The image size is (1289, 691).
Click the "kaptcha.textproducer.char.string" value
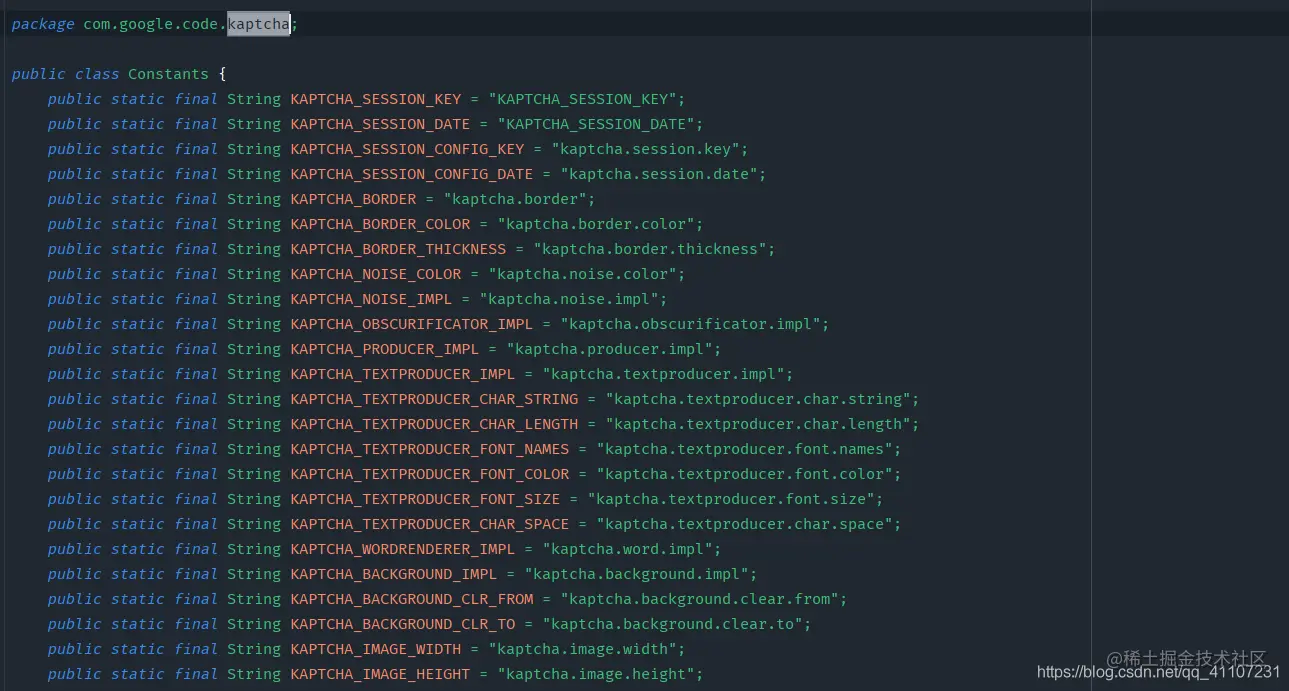coord(758,399)
